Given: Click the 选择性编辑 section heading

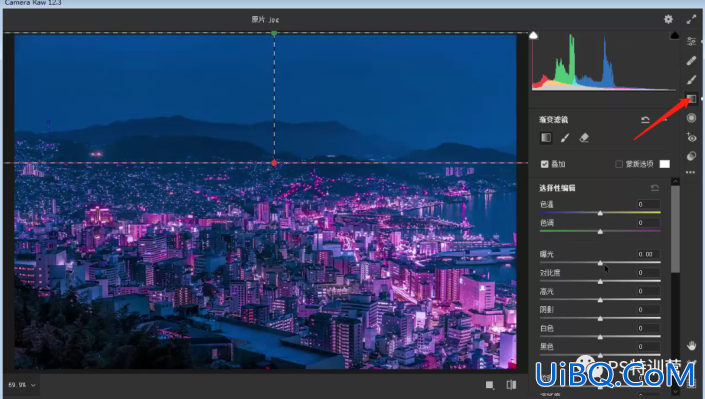Looking at the screenshot, I should (x=557, y=188).
